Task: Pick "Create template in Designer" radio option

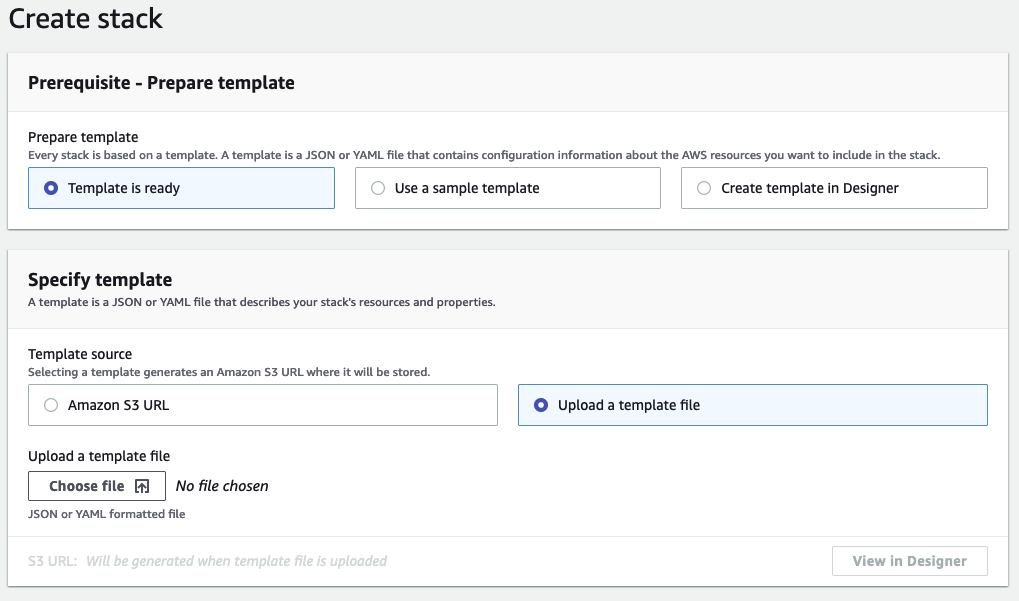Action: pyautogui.click(x=704, y=188)
